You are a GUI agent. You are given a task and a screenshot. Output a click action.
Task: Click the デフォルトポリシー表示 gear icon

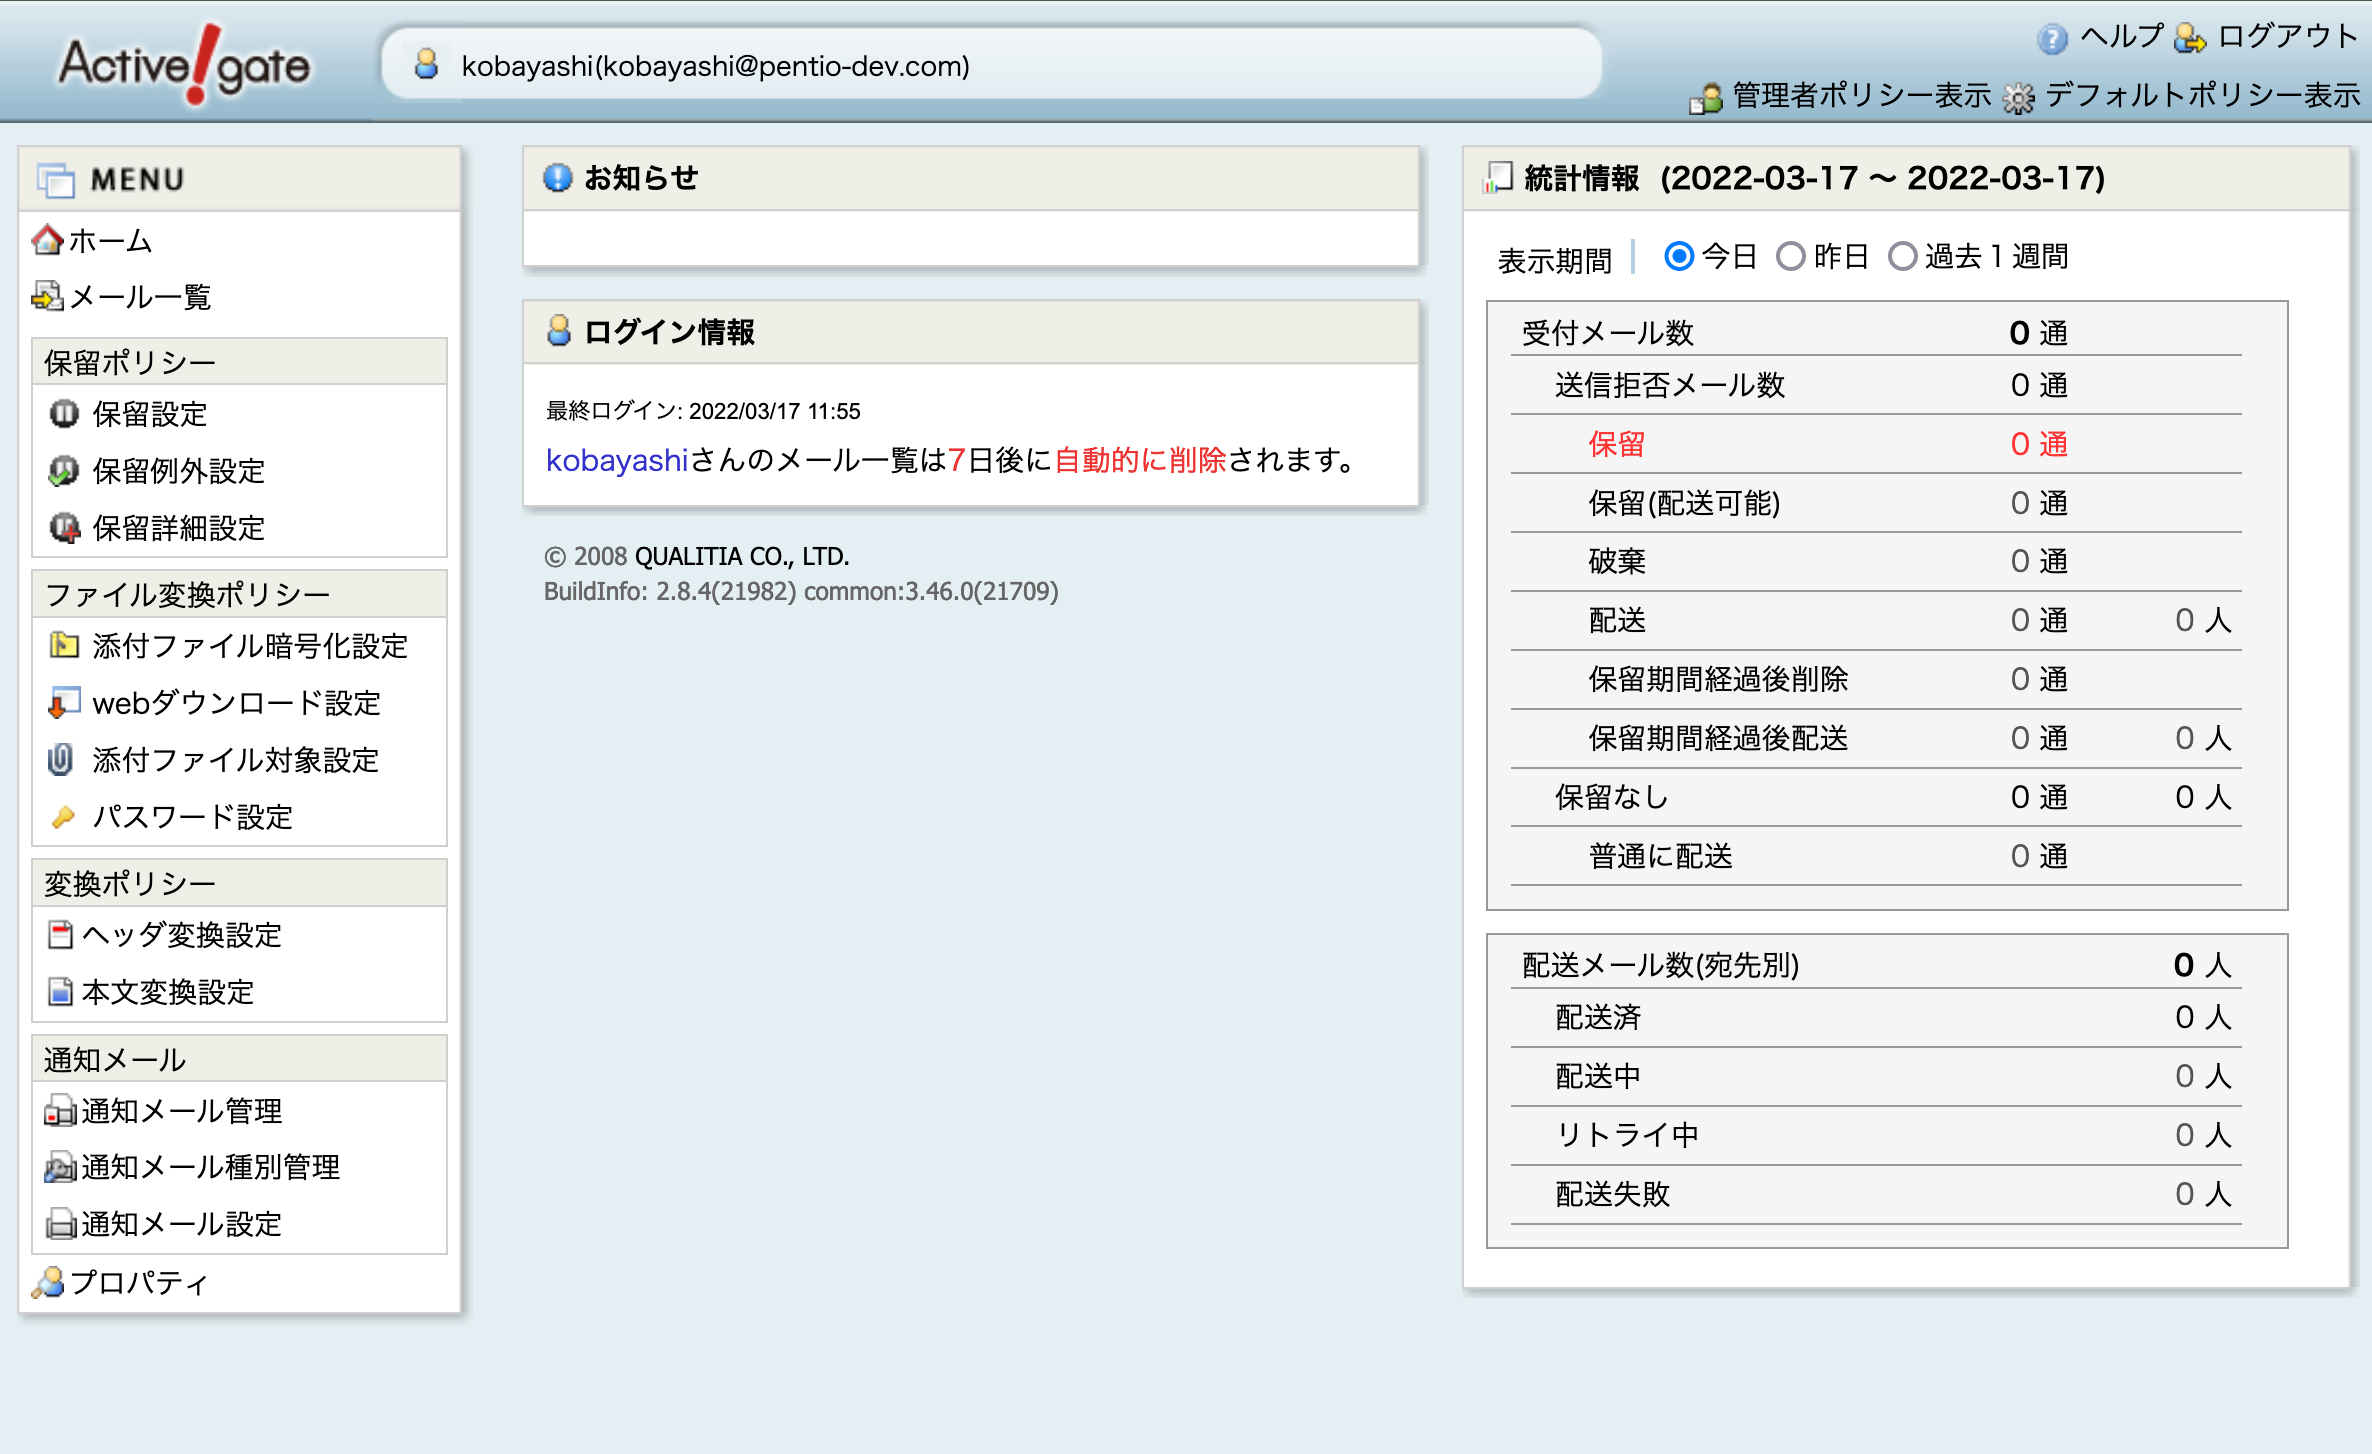pyautogui.click(x=2019, y=98)
